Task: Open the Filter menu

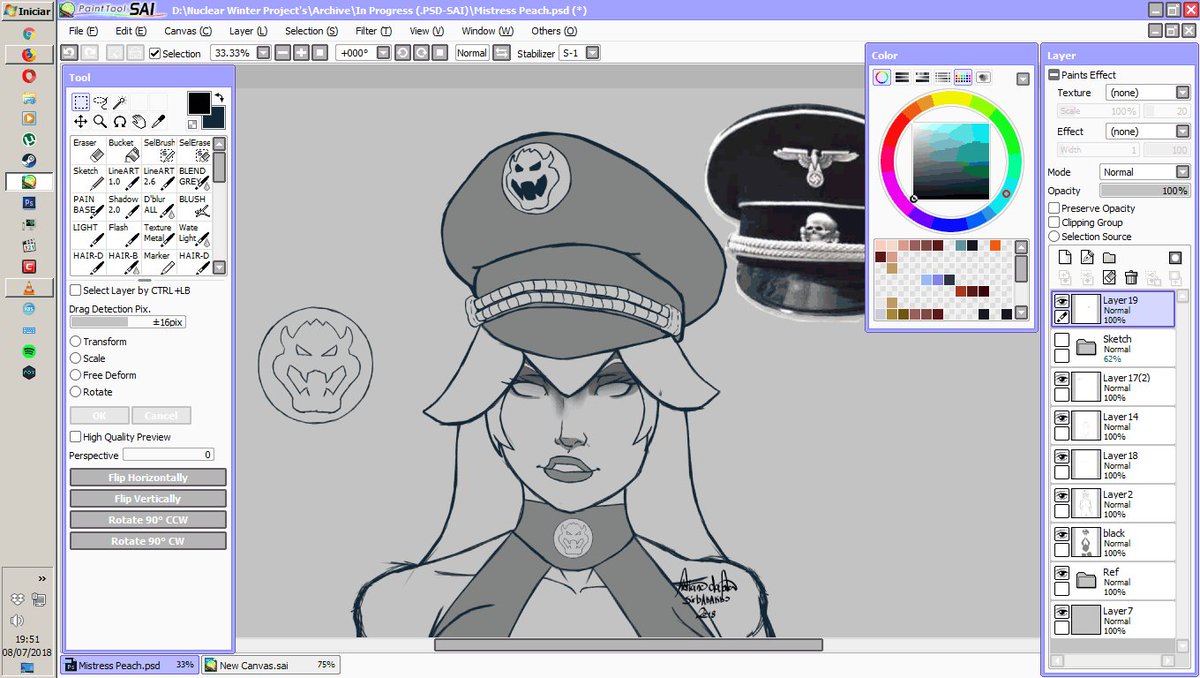Action: pyautogui.click(x=371, y=30)
